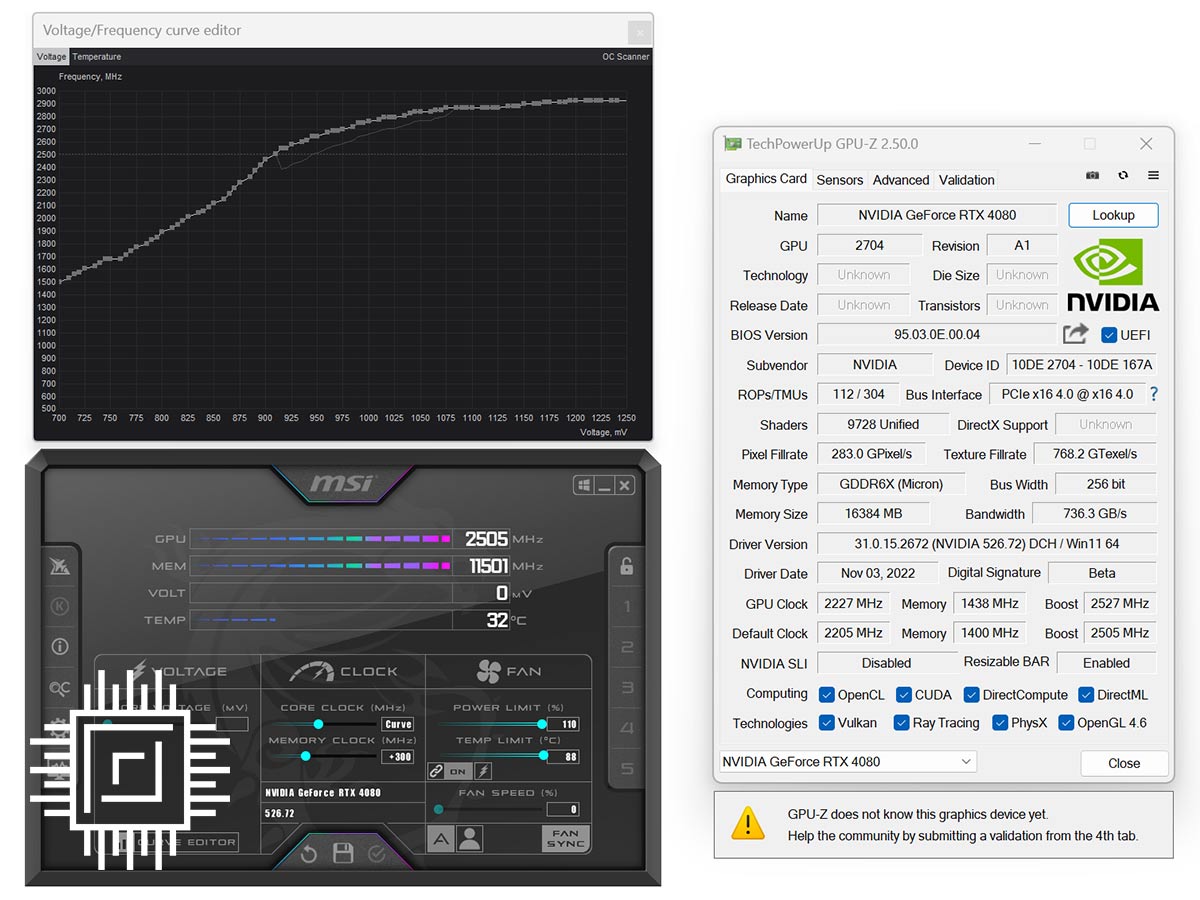Click the Fan Speed slider handle
The height and width of the screenshot is (900, 1200).
point(439,809)
